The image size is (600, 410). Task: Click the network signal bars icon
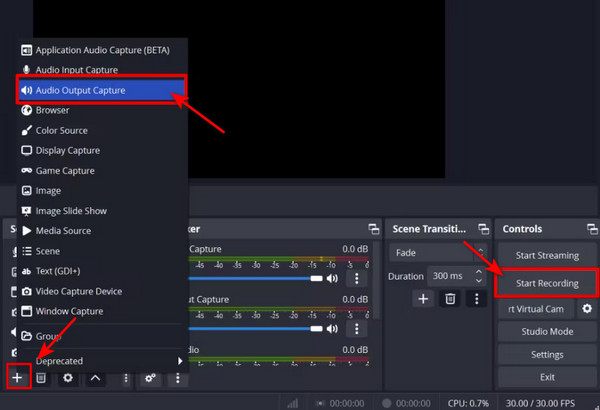click(x=293, y=403)
